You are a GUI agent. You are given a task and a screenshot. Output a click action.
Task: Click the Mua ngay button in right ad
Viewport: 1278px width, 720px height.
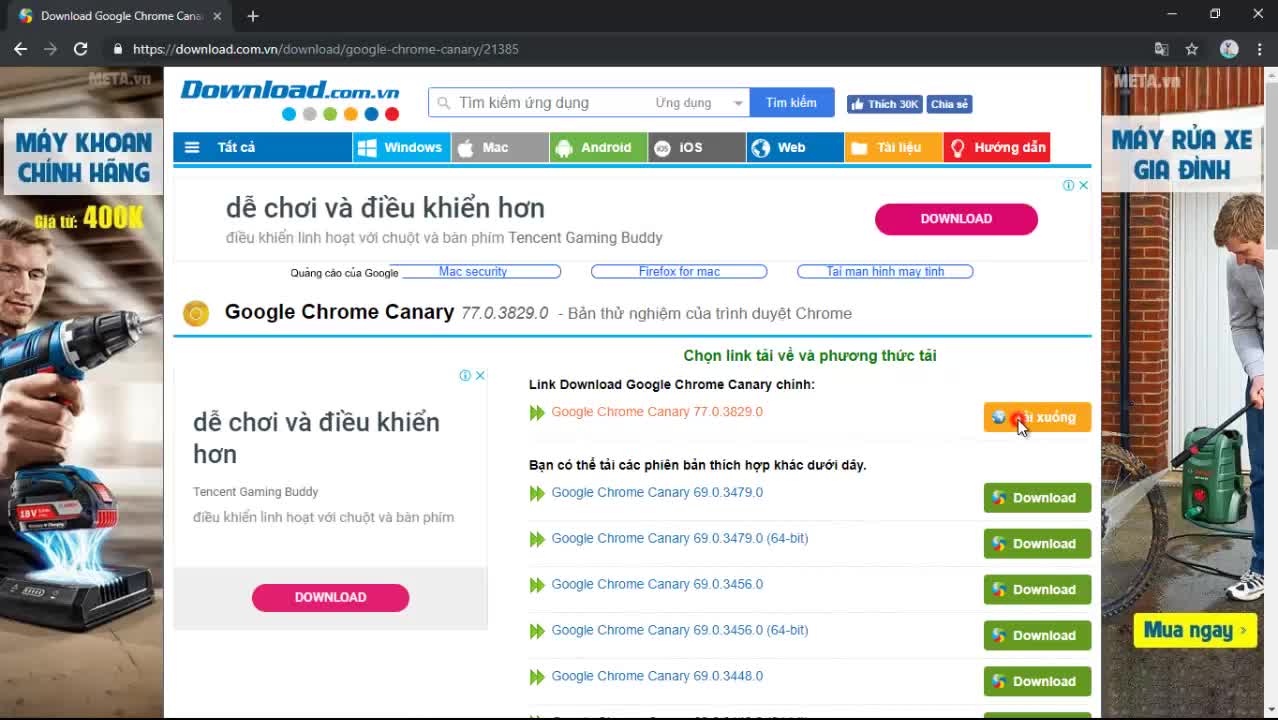[1195, 630]
